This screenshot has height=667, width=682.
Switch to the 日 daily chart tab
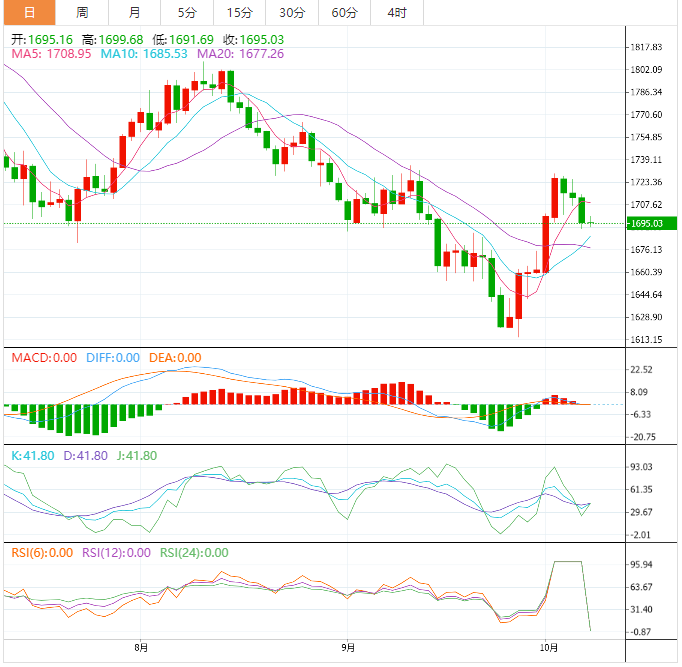pyautogui.click(x=28, y=12)
